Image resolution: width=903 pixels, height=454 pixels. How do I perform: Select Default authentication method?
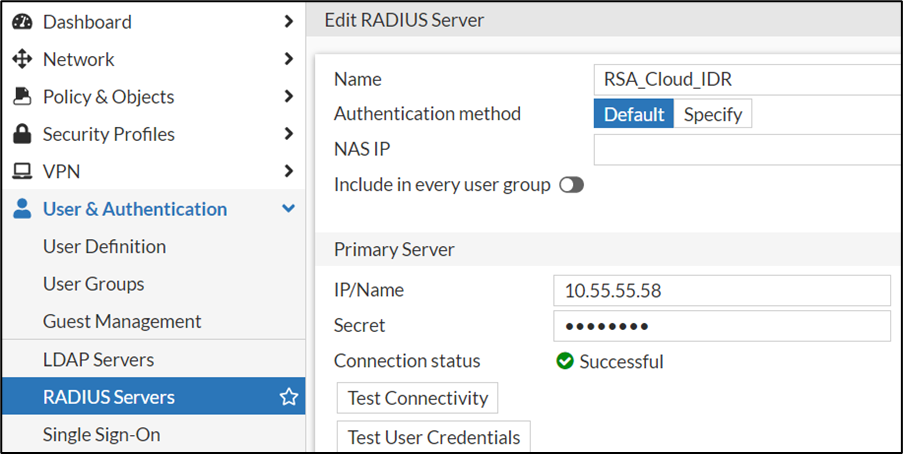click(633, 114)
